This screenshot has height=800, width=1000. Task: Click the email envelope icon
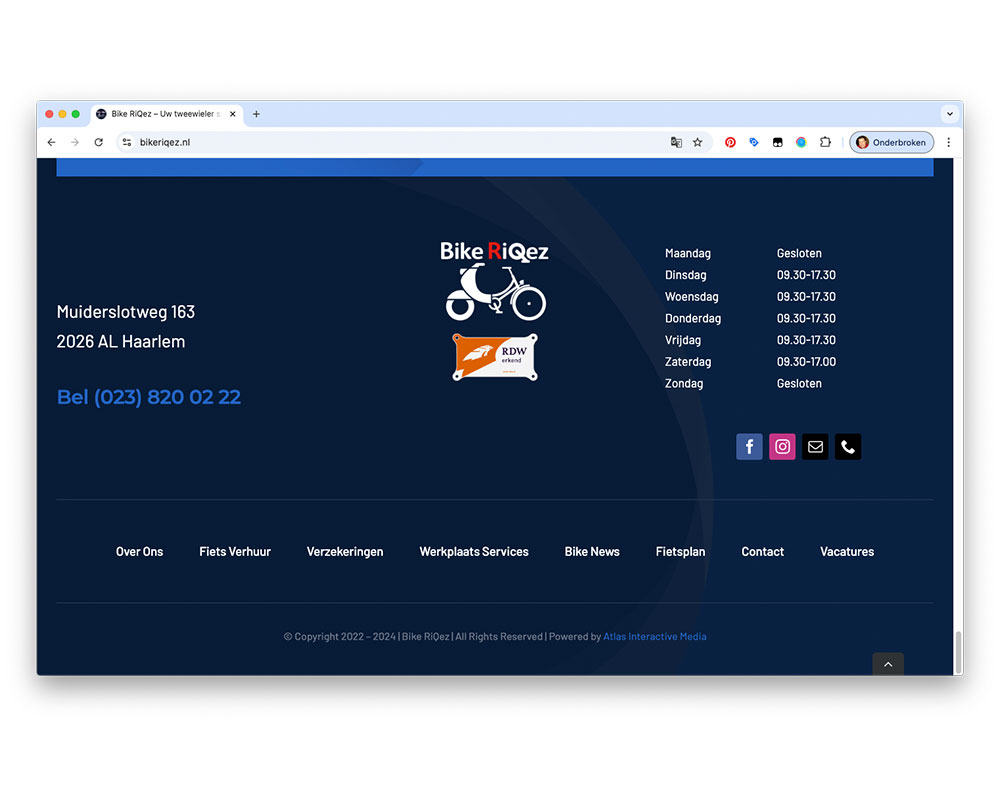[815, 447]
